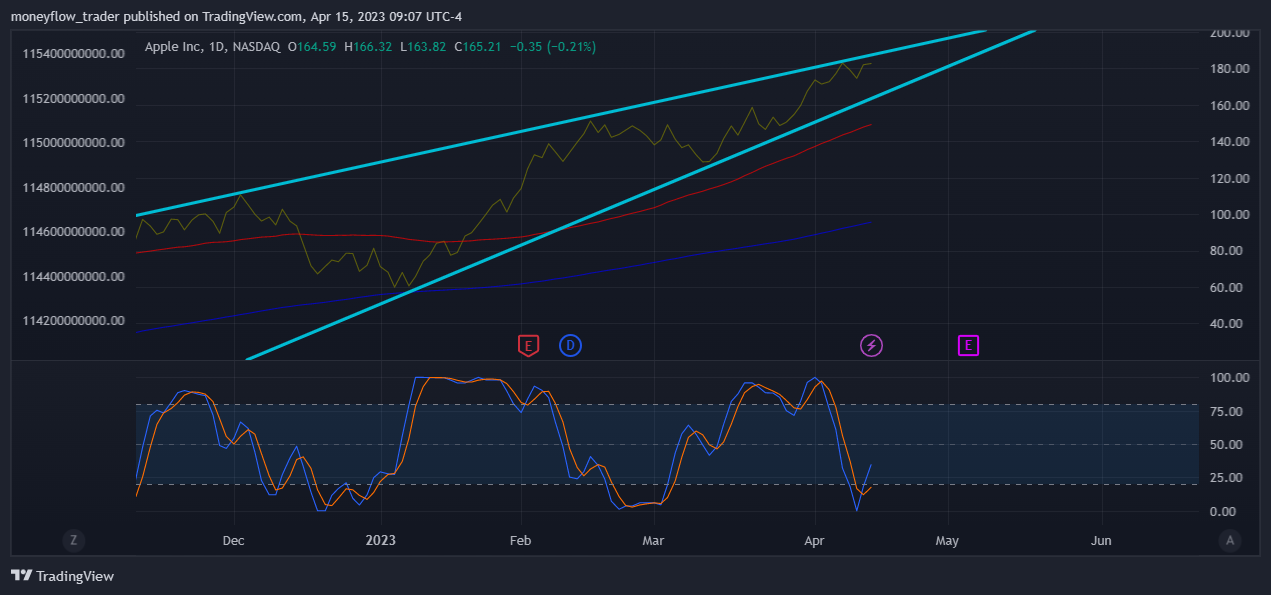Screen dimensions: 1271x595
Task: Click the moneyflow_trader published header text
Action: pos(236,17)
